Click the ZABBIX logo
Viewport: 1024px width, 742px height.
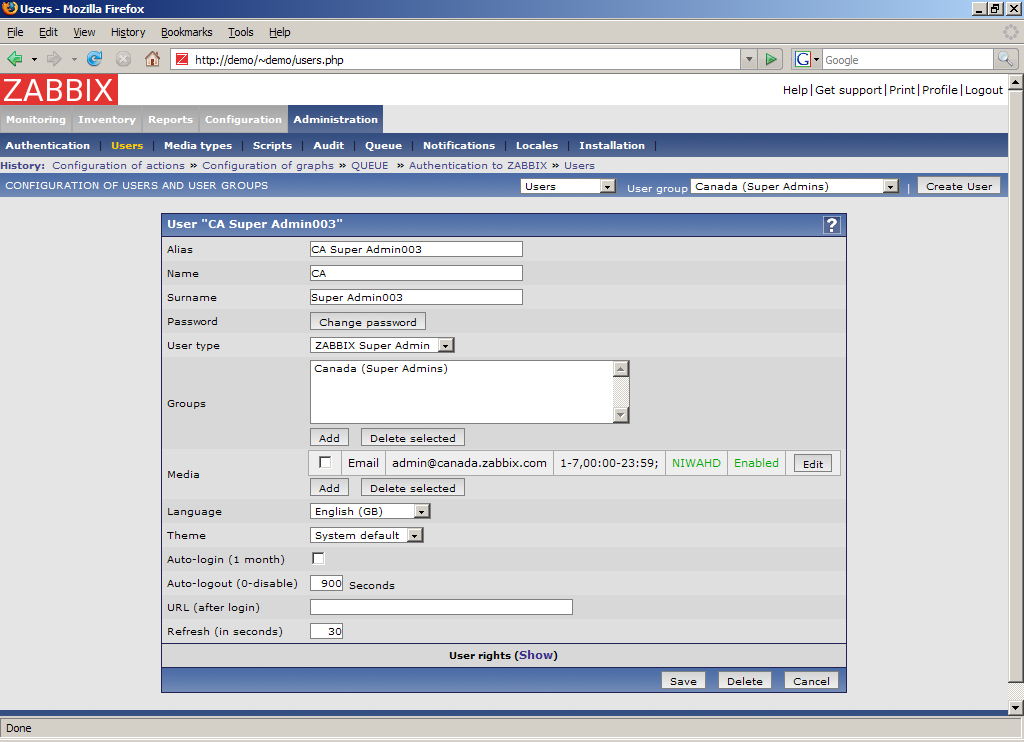click(x=59, y=89)
